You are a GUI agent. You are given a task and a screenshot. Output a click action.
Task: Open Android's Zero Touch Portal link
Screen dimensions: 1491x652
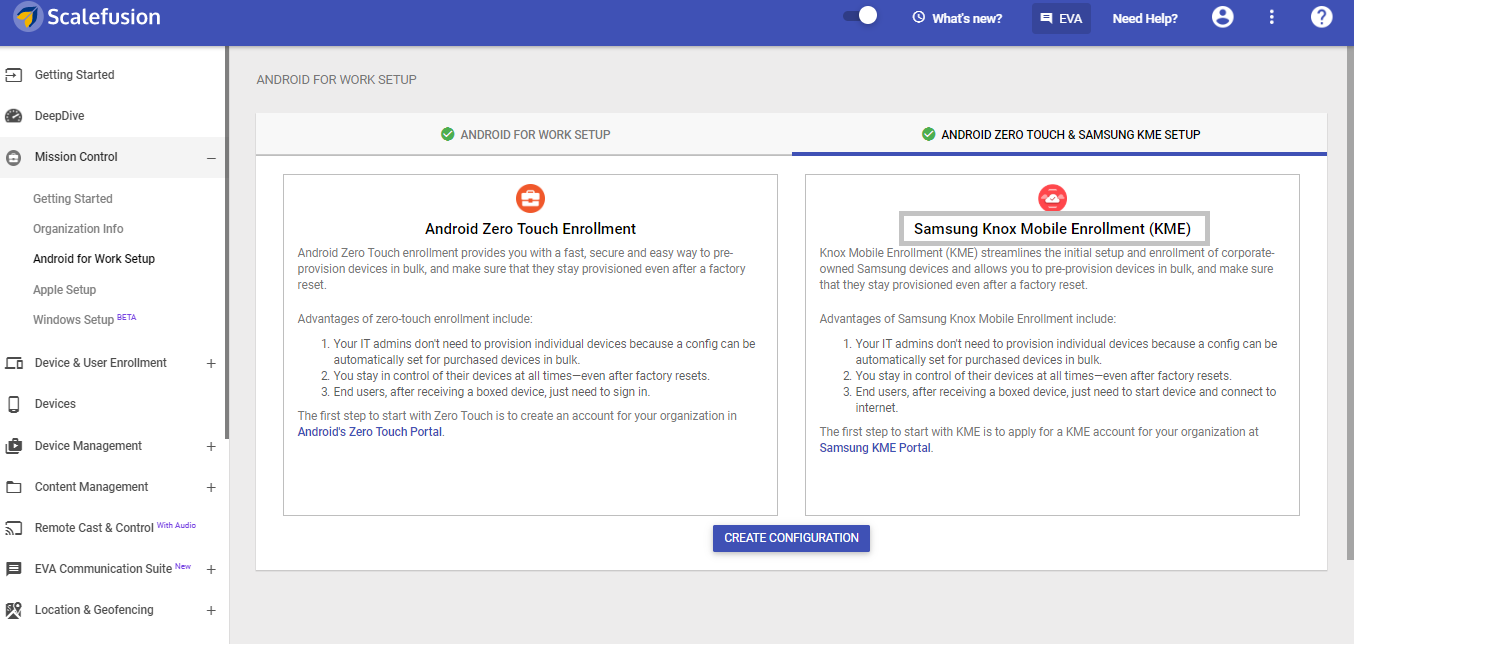coord(370,432)
